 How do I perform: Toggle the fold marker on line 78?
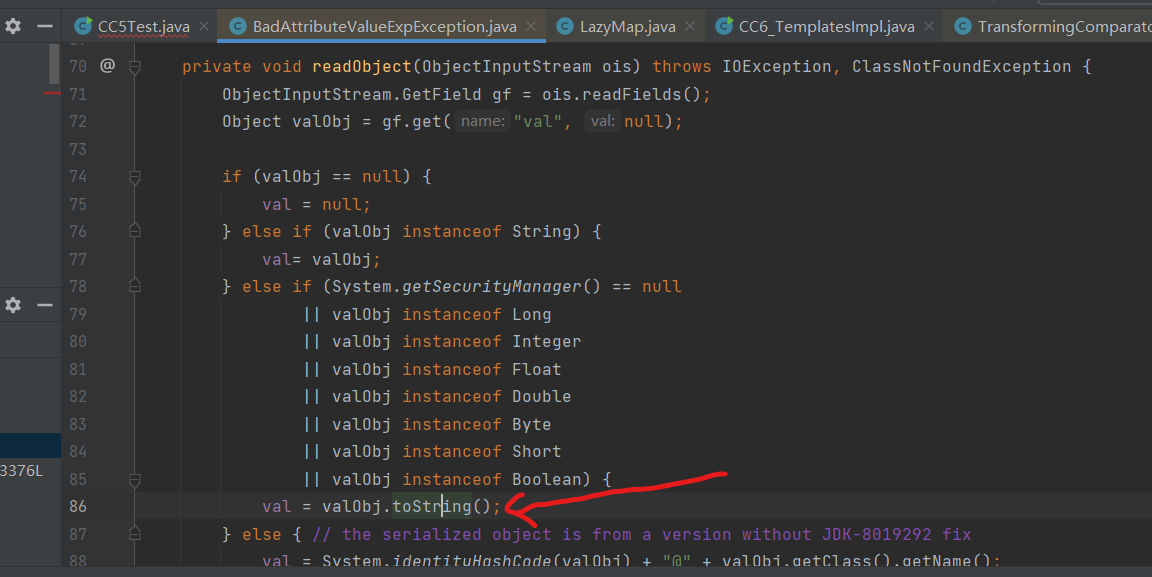[x=135, y=287]
